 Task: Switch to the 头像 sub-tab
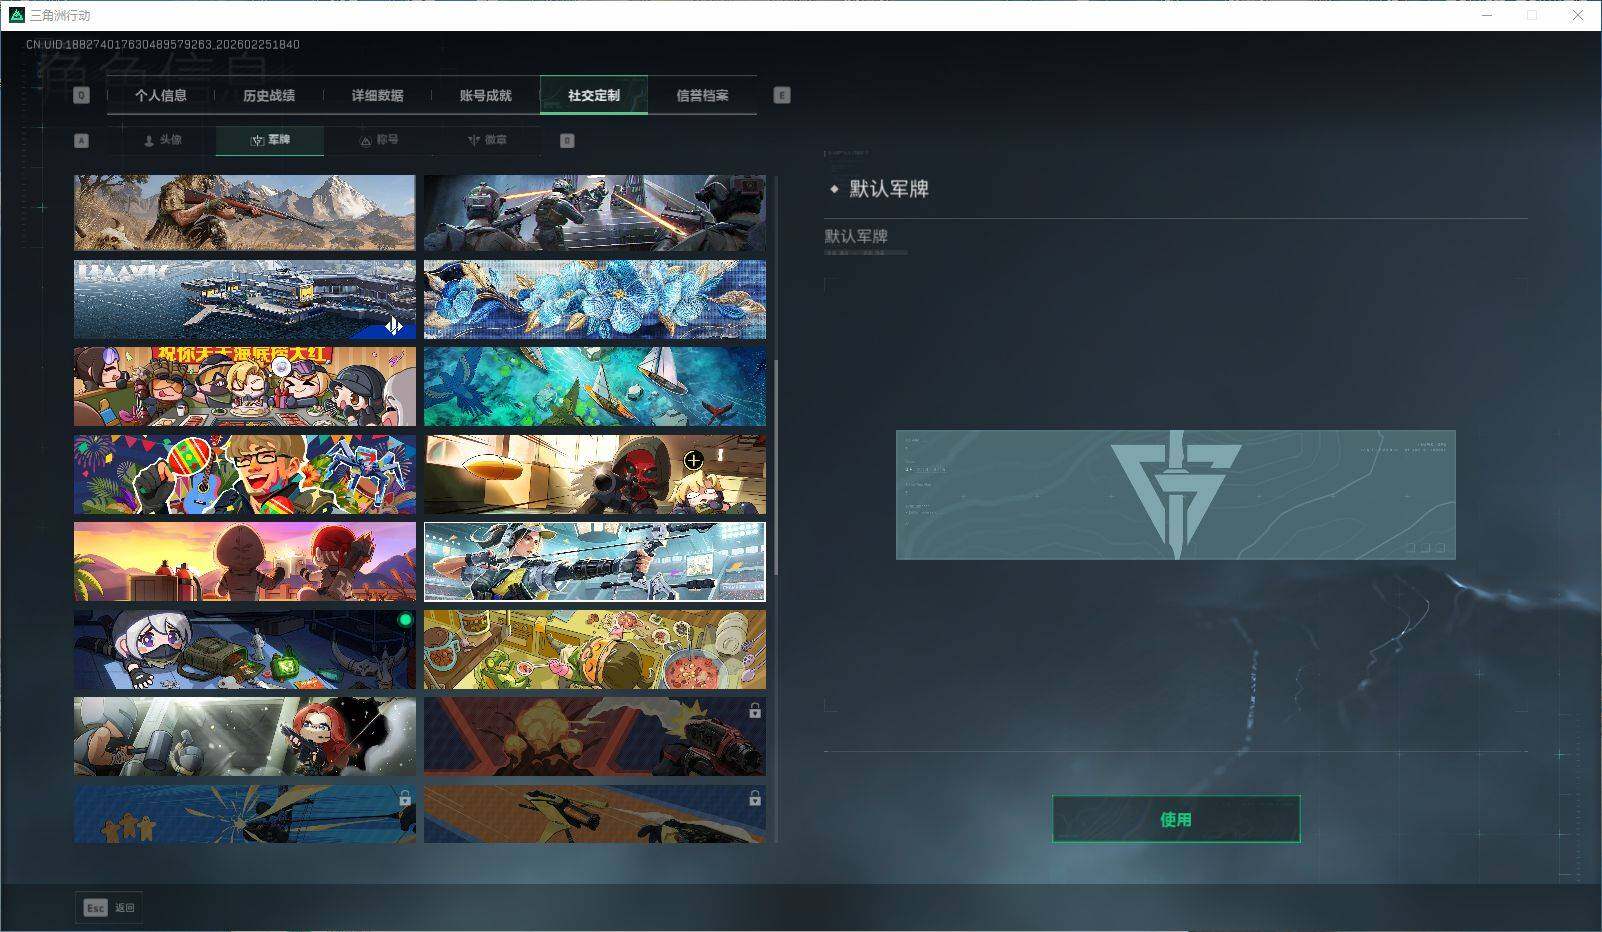pos(162,140)
